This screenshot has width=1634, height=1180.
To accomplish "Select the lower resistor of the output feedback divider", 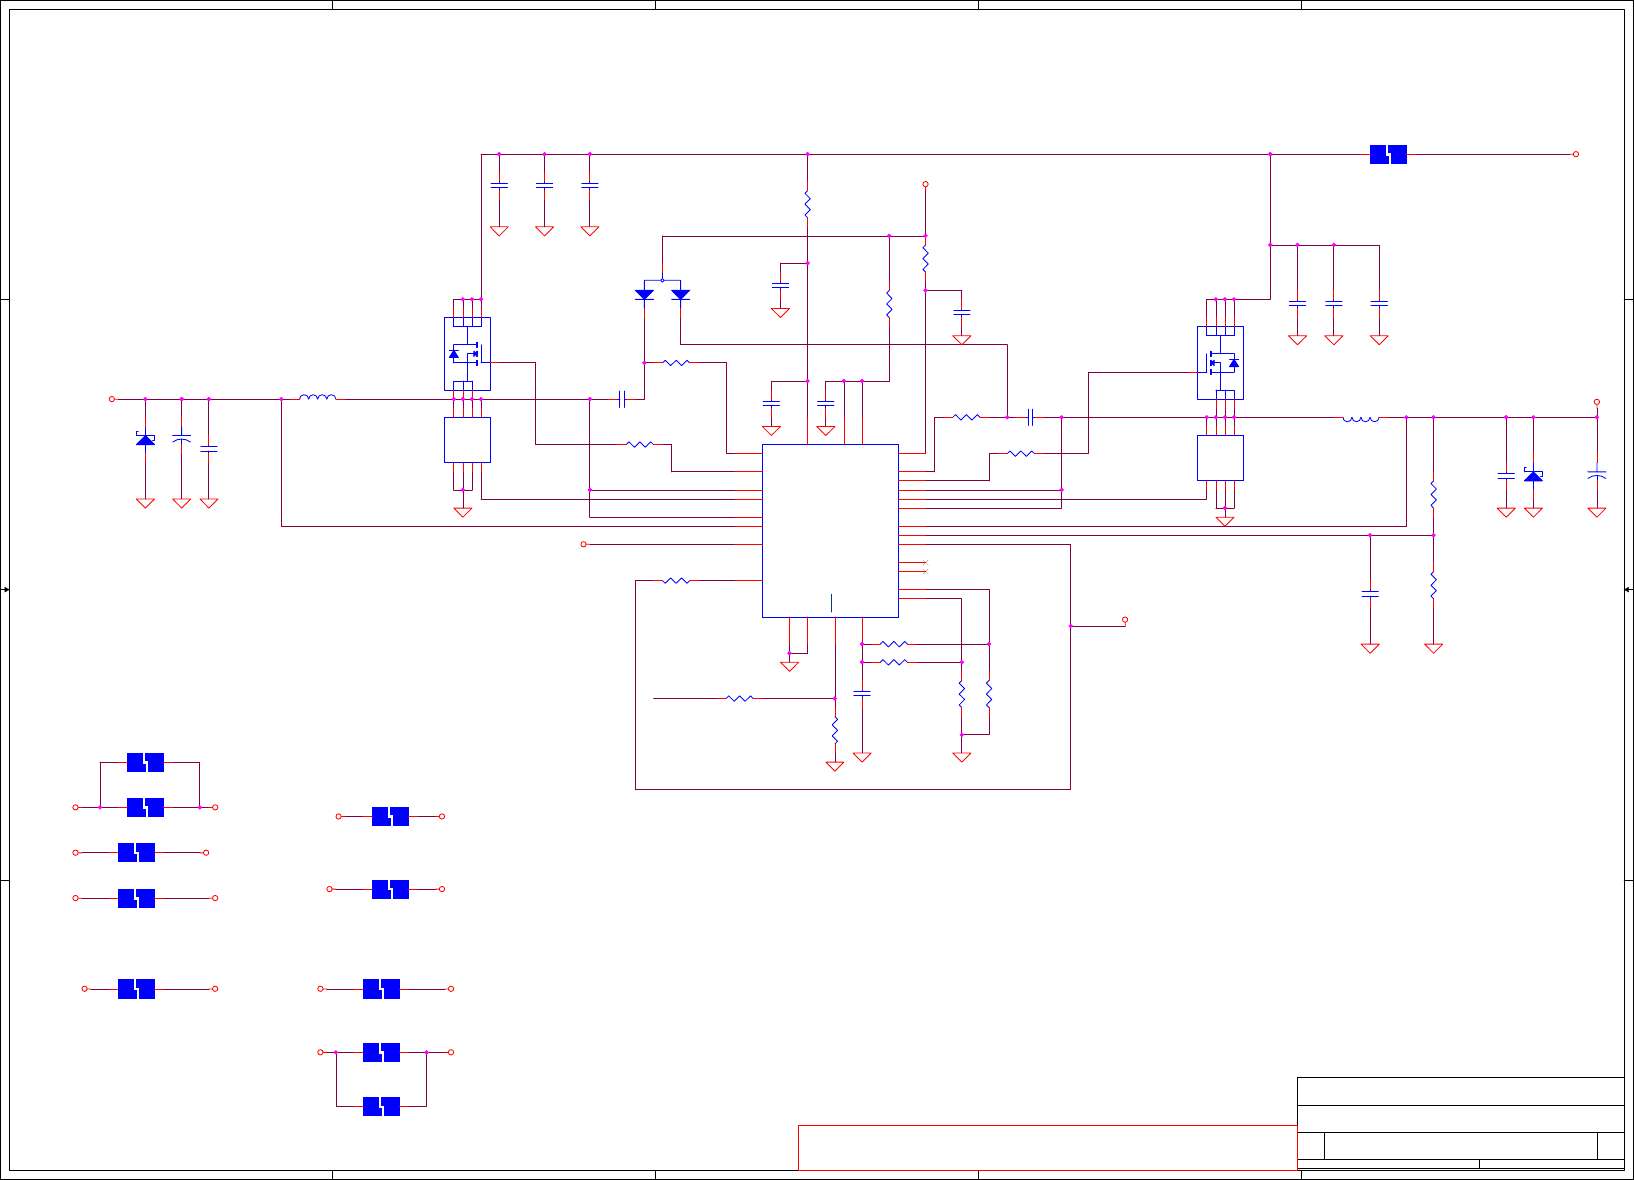I will pos(1433,585).
